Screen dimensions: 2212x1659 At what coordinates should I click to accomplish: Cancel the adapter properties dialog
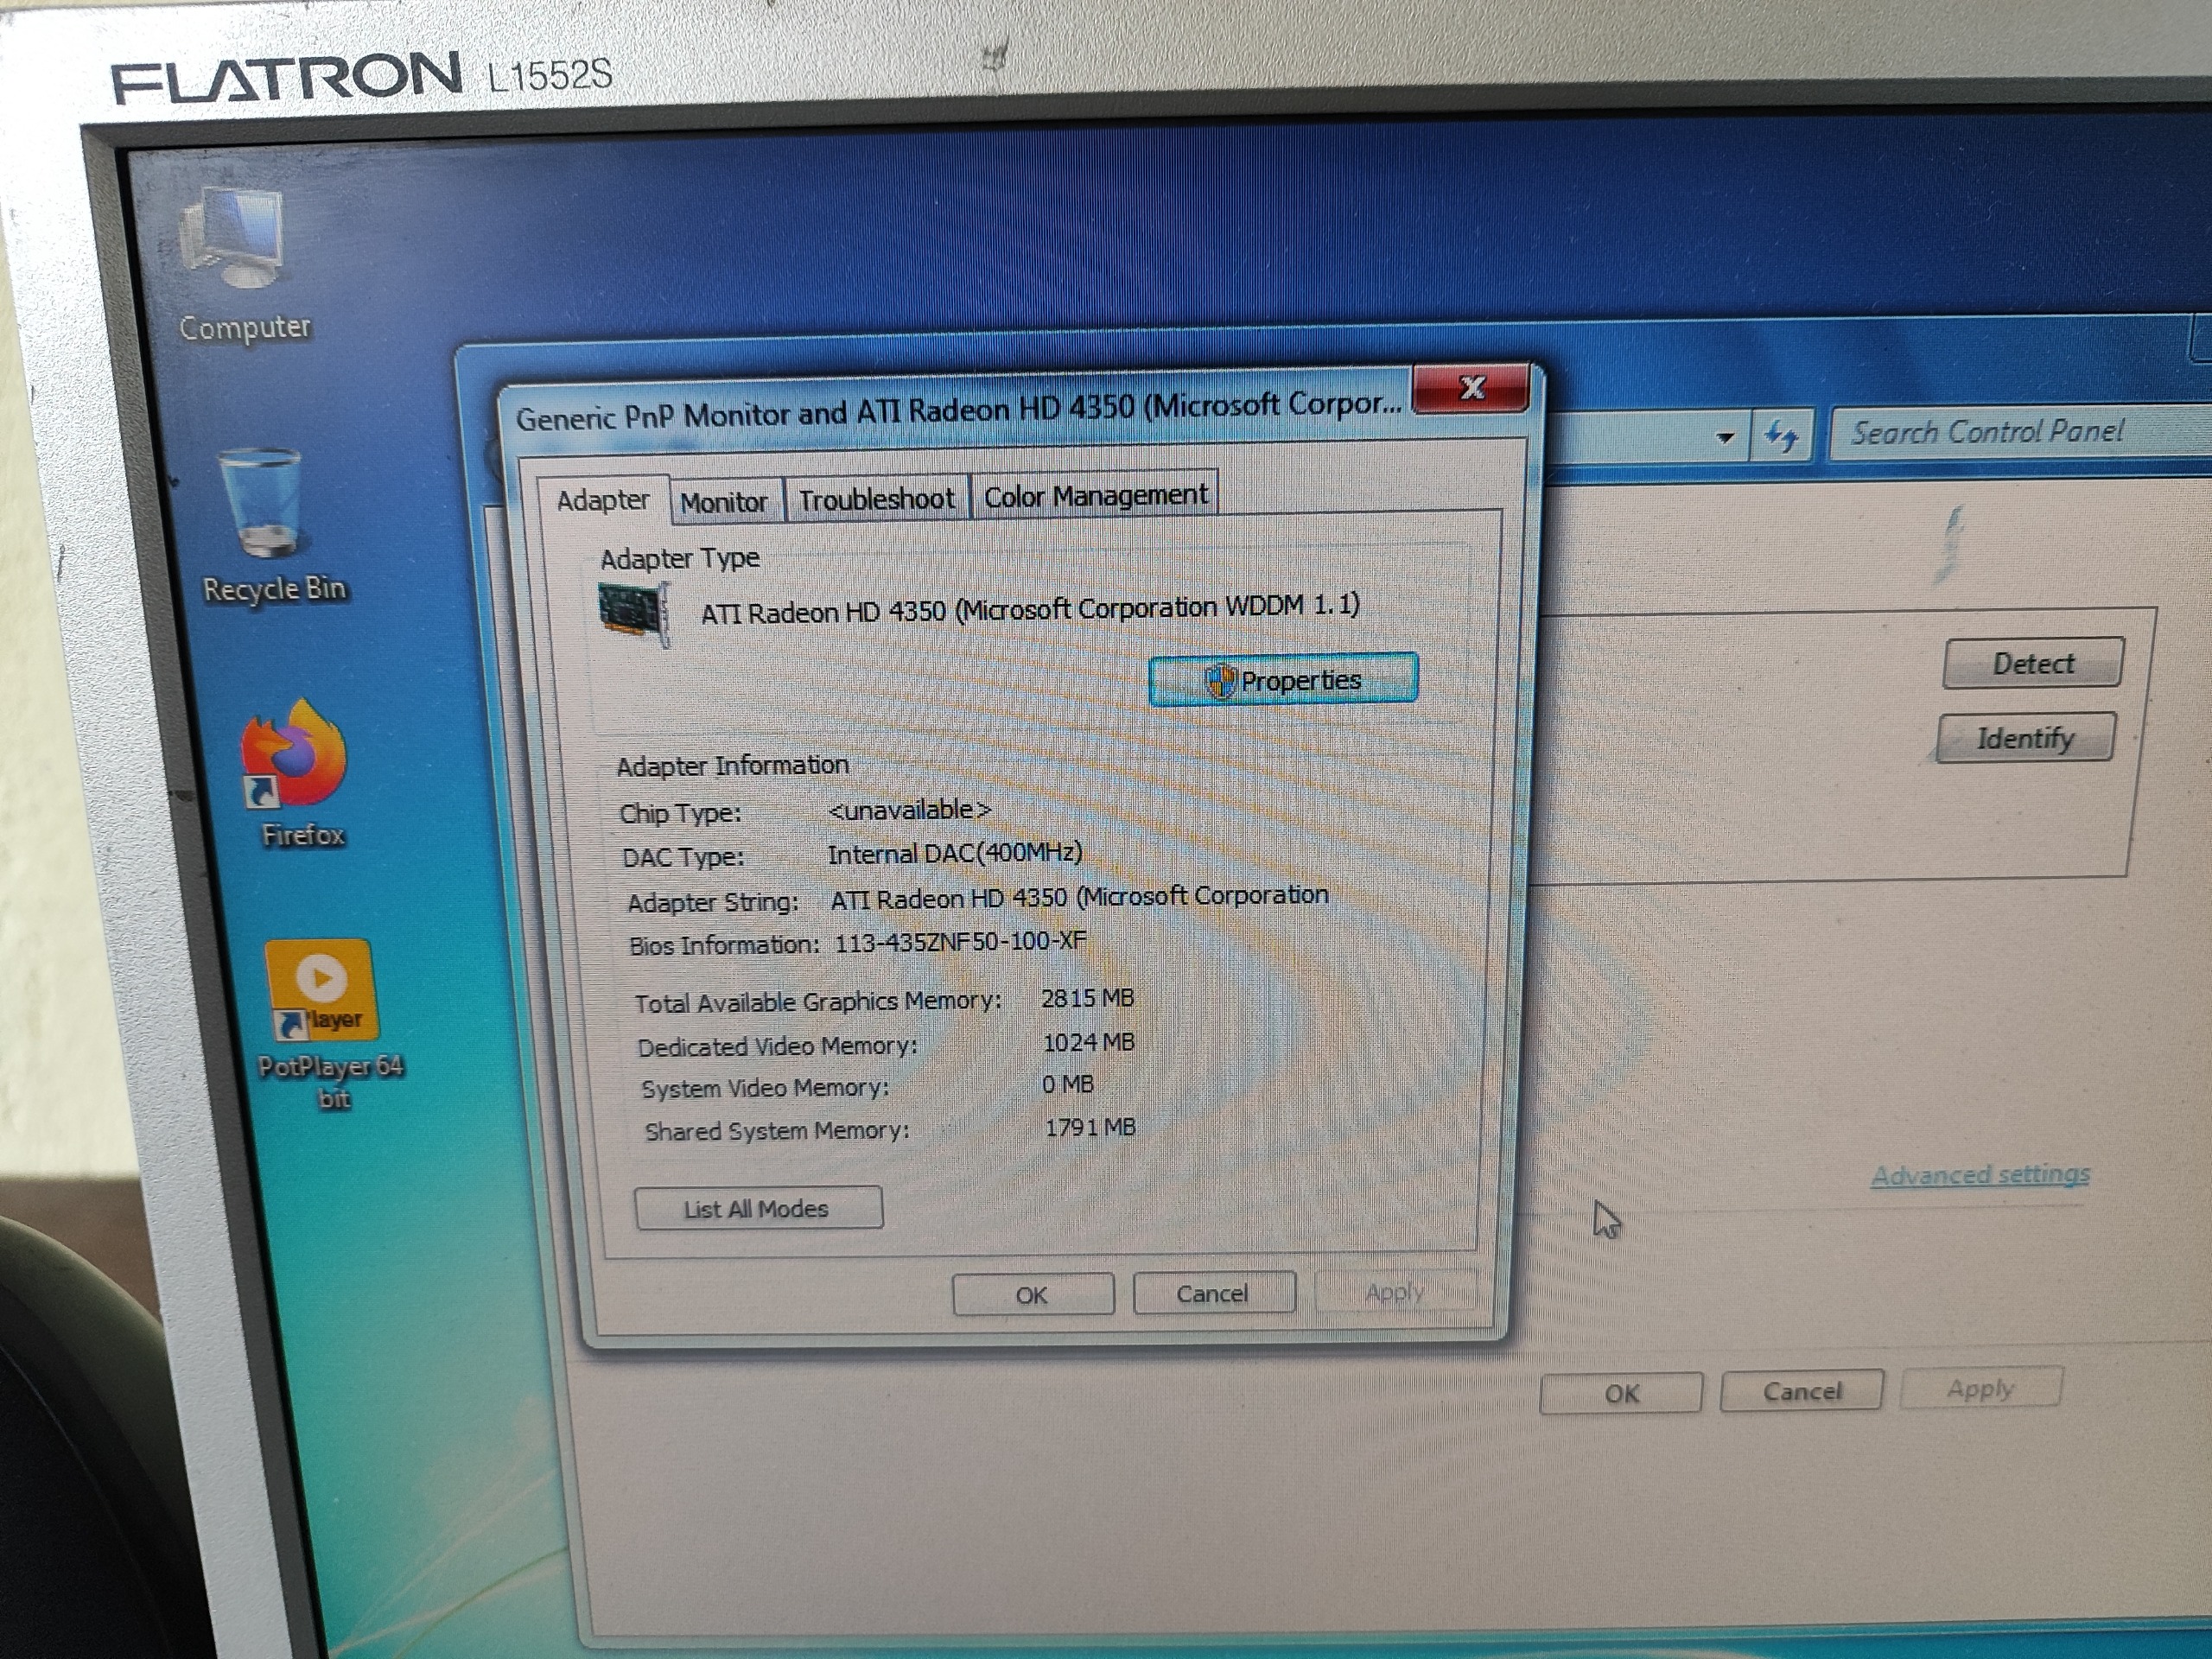pos(1212,1294)
